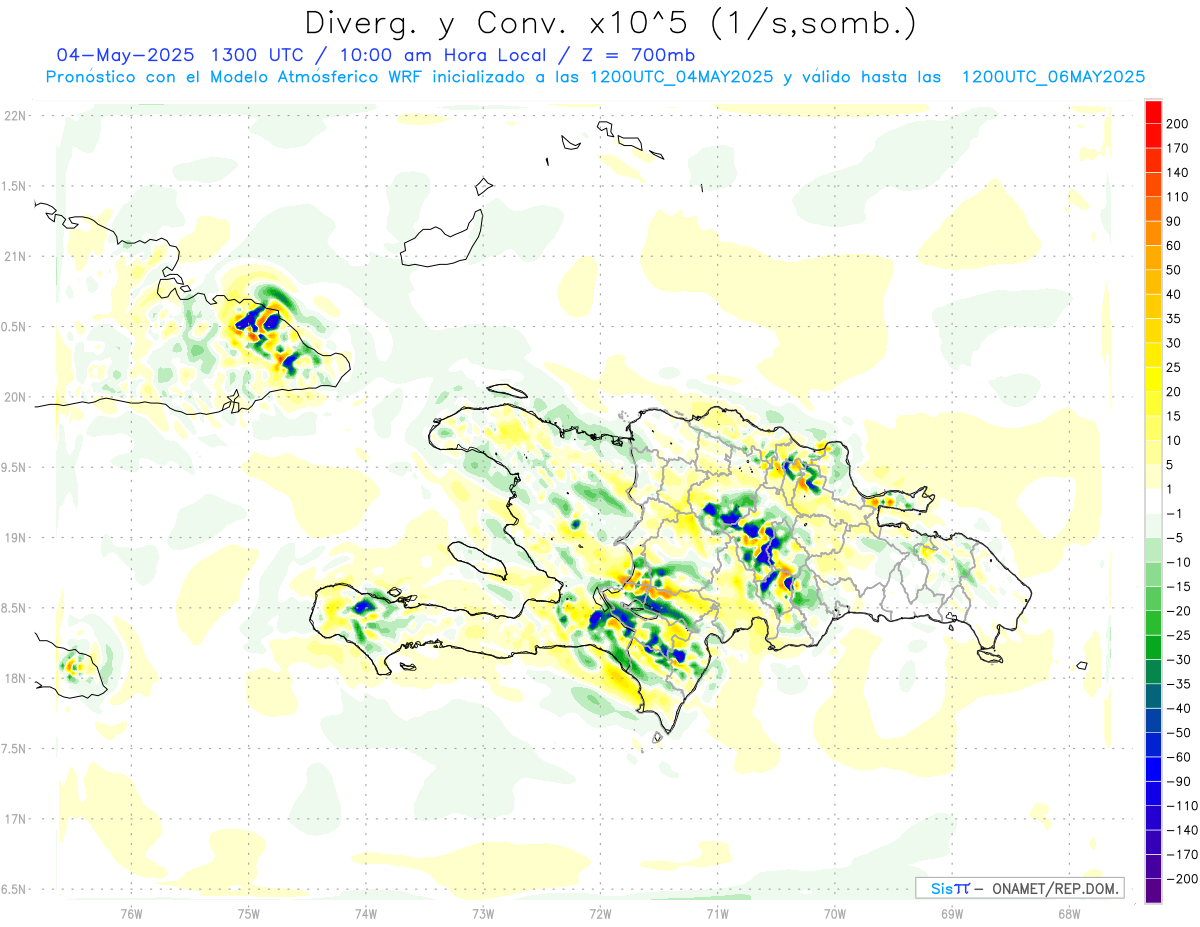Click the '20N' latitude label
The image size is (1200, 927).
pyautogui.click(x=14, y=397)
